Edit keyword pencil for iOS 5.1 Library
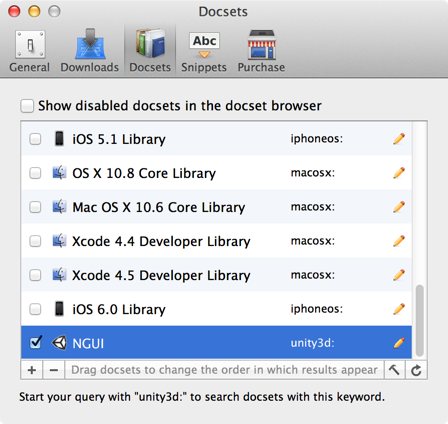This screenshot has height=424, width=448. click(399, 139)
